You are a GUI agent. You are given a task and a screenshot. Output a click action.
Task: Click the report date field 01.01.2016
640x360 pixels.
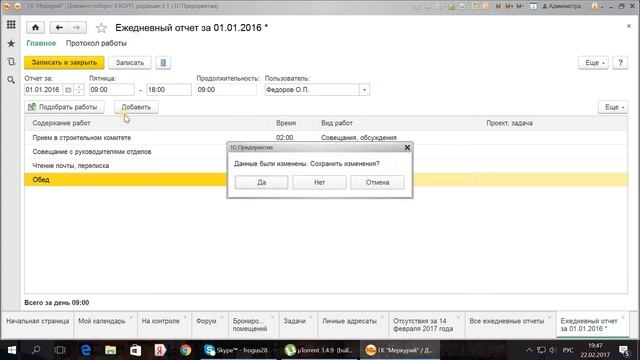tap(44, 89)
